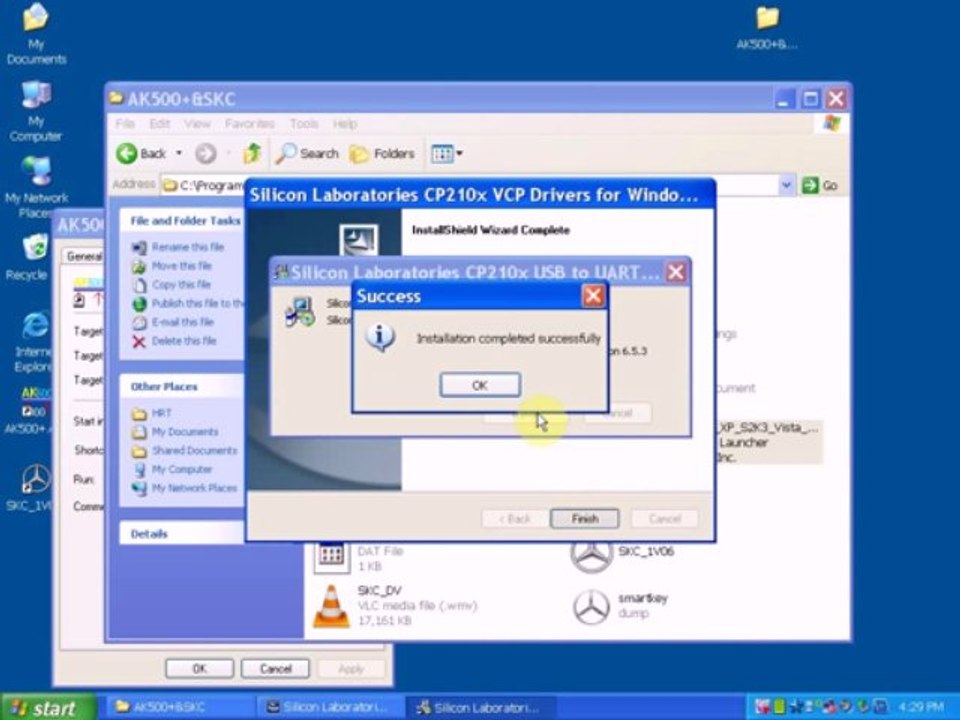The height and width of the screenshot is (720, 960).
Task: Open the Help menu
Action: (x=345, y=124)
